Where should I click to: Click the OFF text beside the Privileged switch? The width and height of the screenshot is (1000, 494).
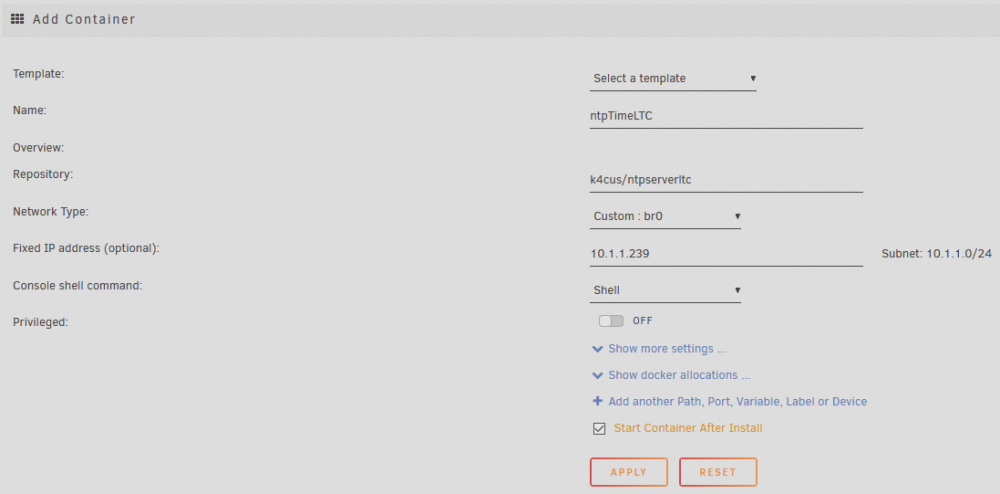pyautogui.click(x=643, y=321)
